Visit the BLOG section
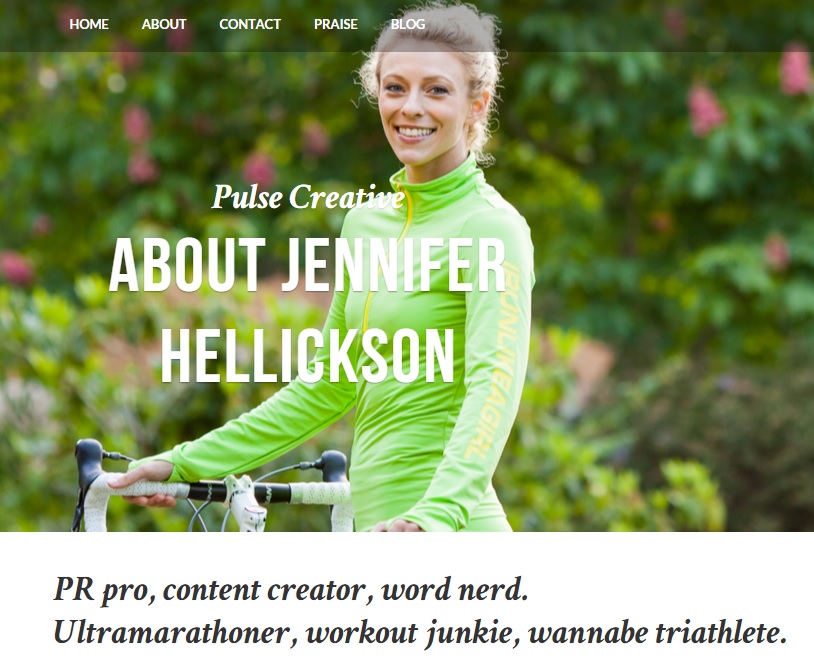The width and height of the screenshot is (814, 666). (x=408, y=24)
